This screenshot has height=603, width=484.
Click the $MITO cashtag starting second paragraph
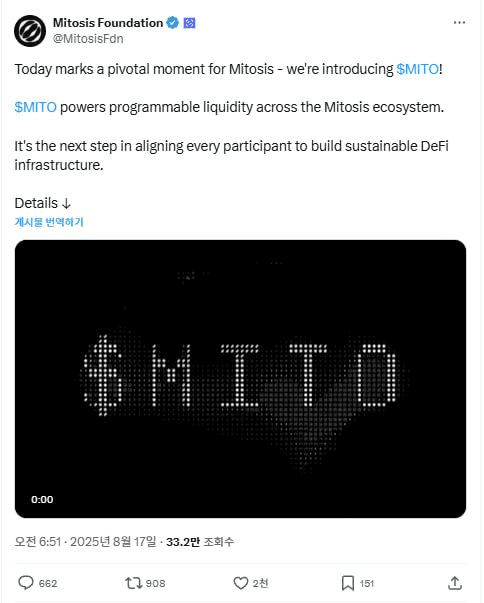point(35,107)
